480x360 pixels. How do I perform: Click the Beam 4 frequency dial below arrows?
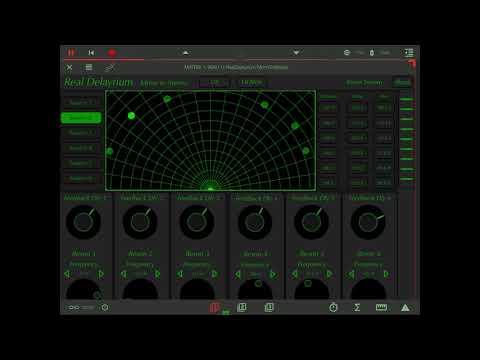[255, 289]
